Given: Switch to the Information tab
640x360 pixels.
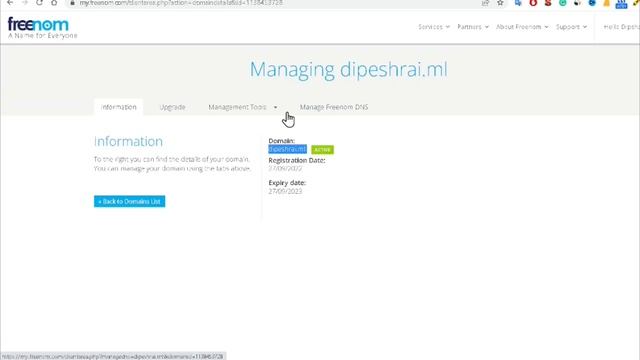Looking at the screenshot, I should click(118, 107).
